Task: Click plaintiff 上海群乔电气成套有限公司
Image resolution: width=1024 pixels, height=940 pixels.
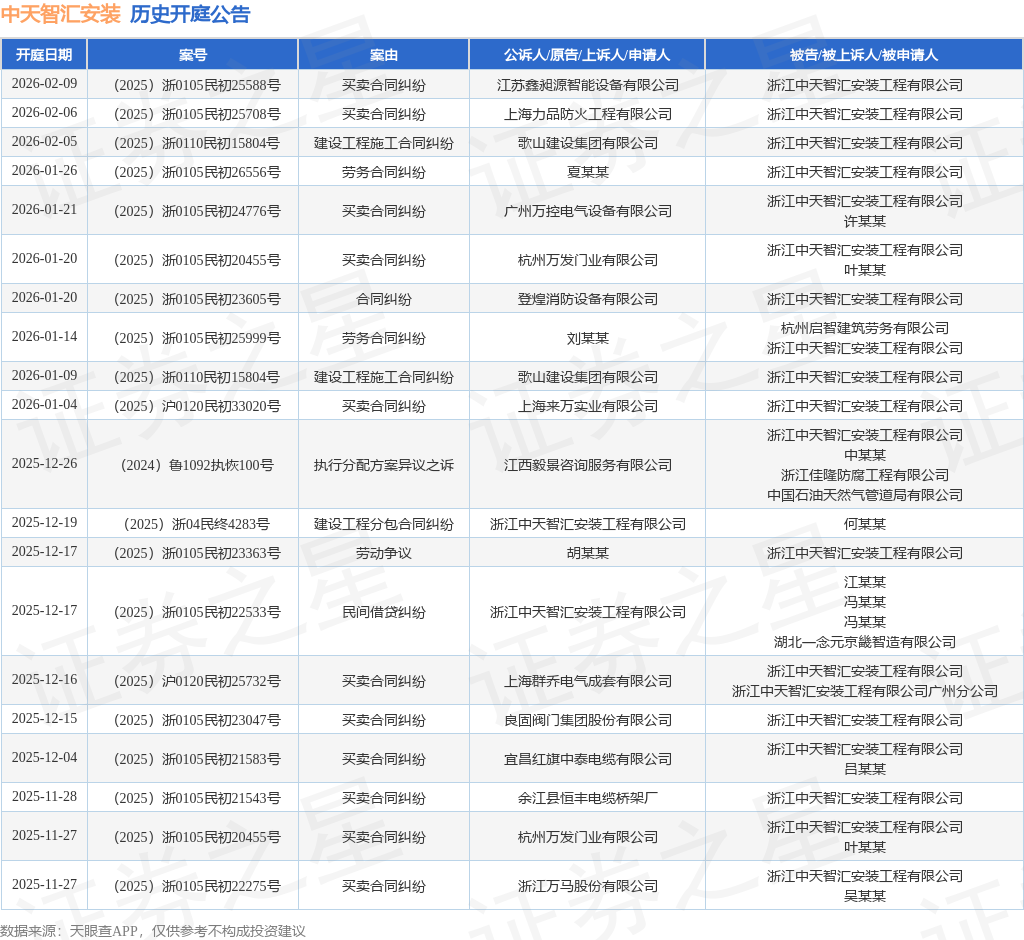Action: pos(588,681)
